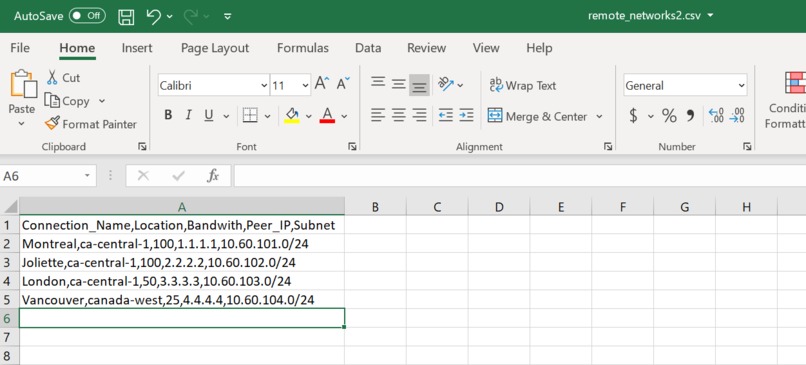The height and width of the screenshot is (365, 806).
Task: Click the Select All corner triangle
Action: pyautogui.click(x=10, y=206)
